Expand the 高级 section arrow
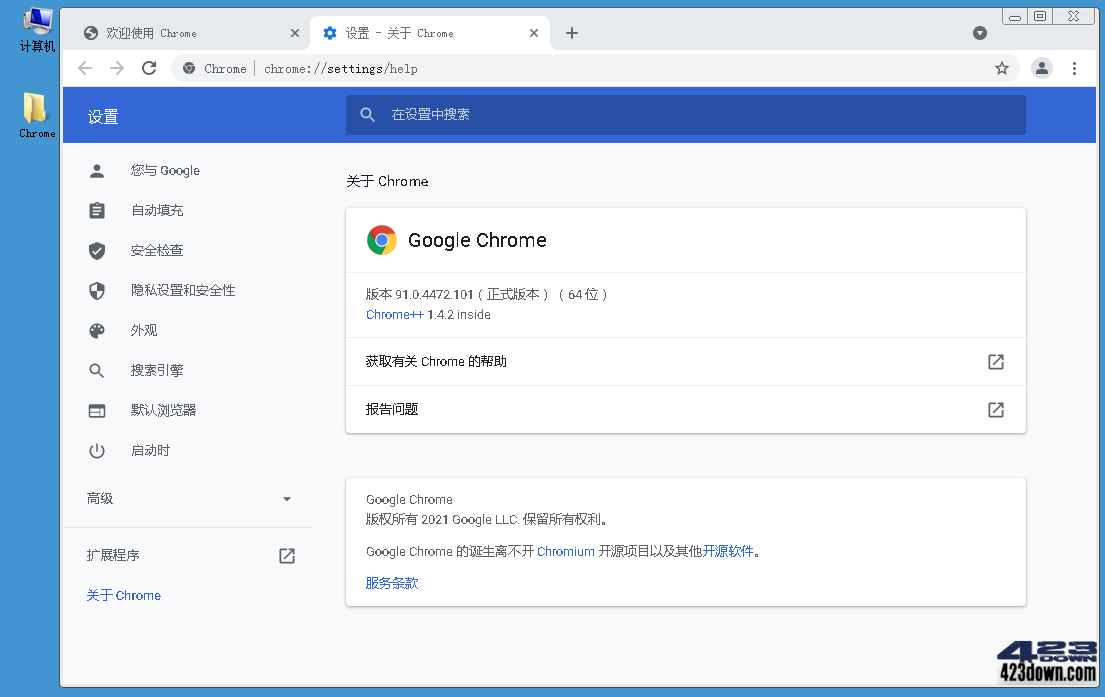Image resolution: width=1105 pixels, height=697 pixels. coord(287,499)
